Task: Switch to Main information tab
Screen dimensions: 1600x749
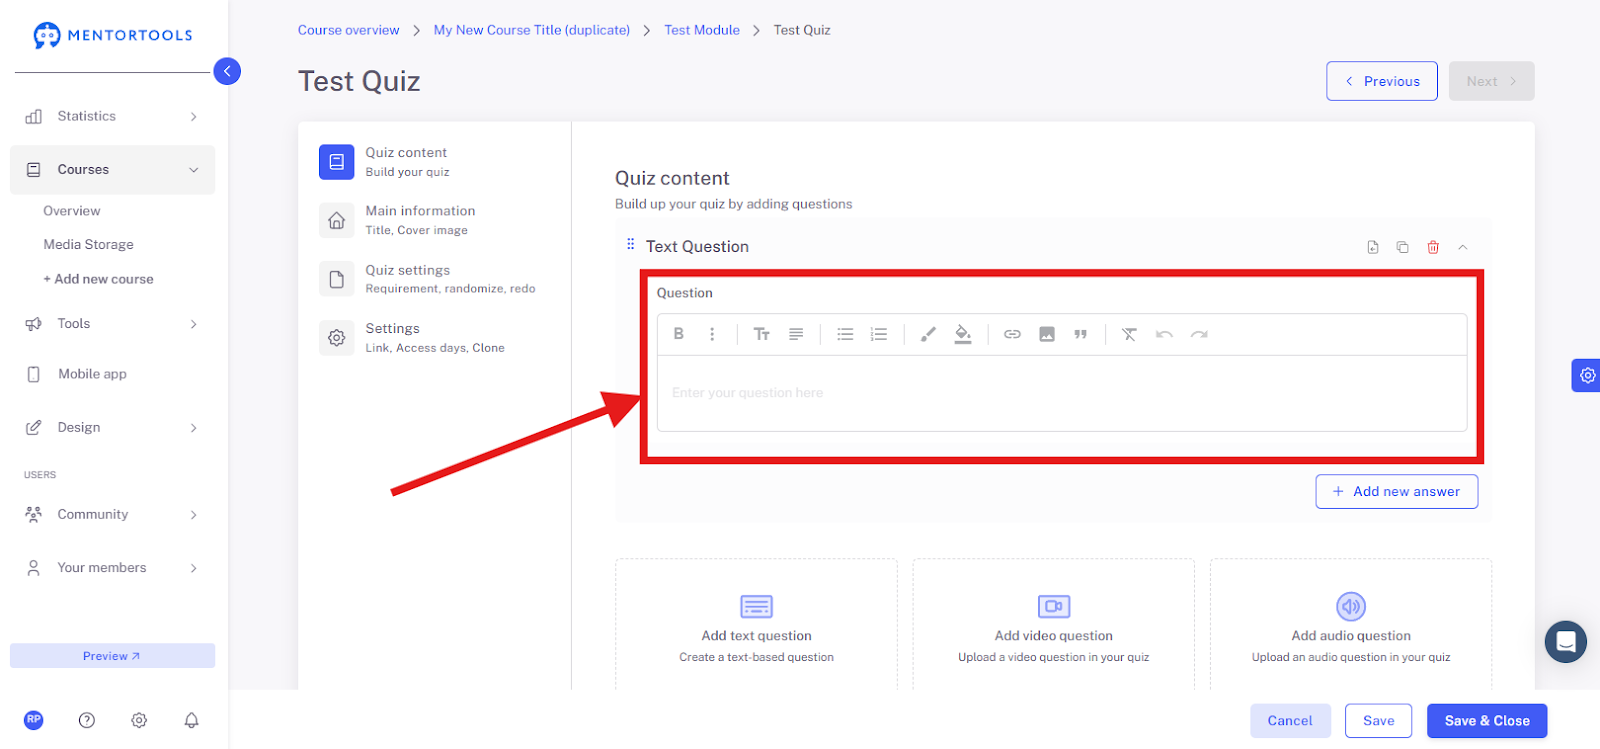Action: 435,220
